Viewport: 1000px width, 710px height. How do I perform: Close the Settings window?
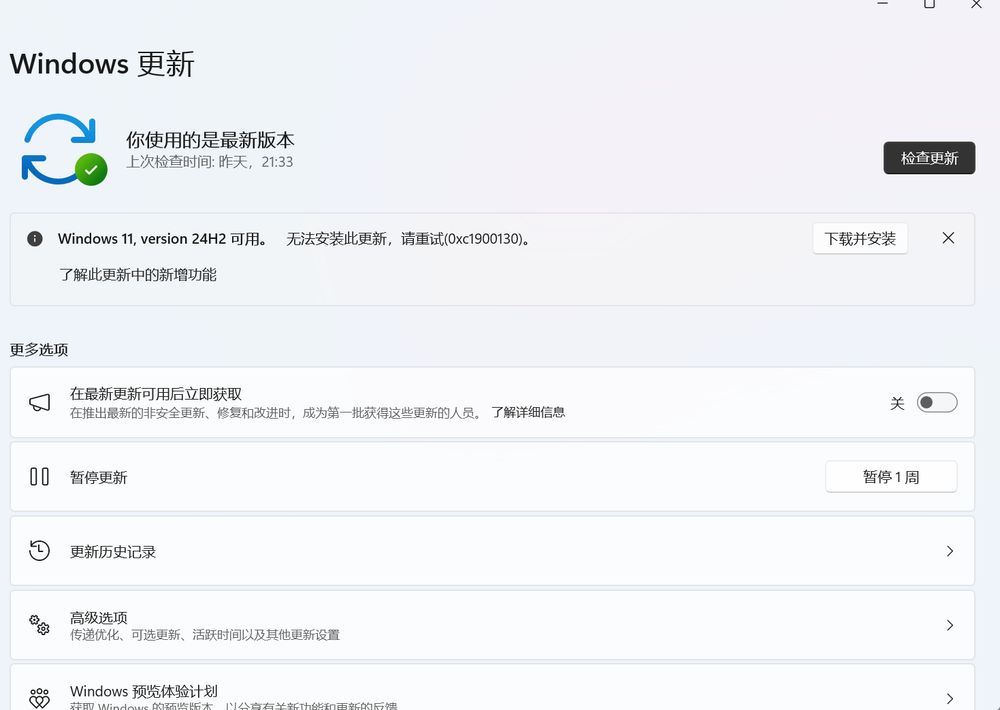click(976, 4)
